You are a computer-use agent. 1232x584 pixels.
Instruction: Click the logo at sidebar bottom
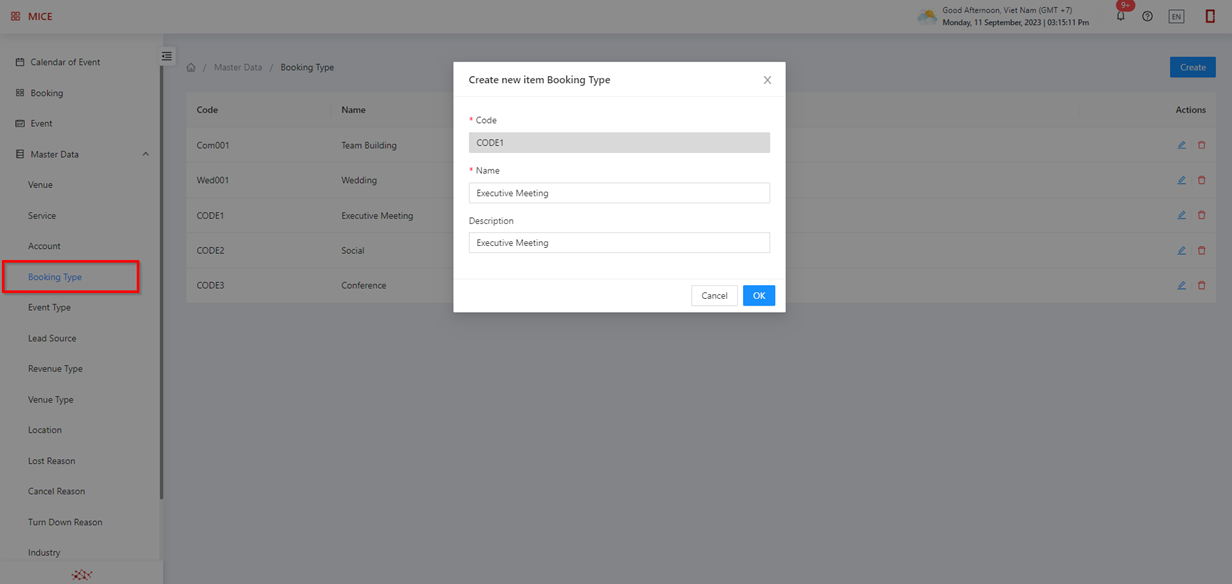tap(83, 575)
